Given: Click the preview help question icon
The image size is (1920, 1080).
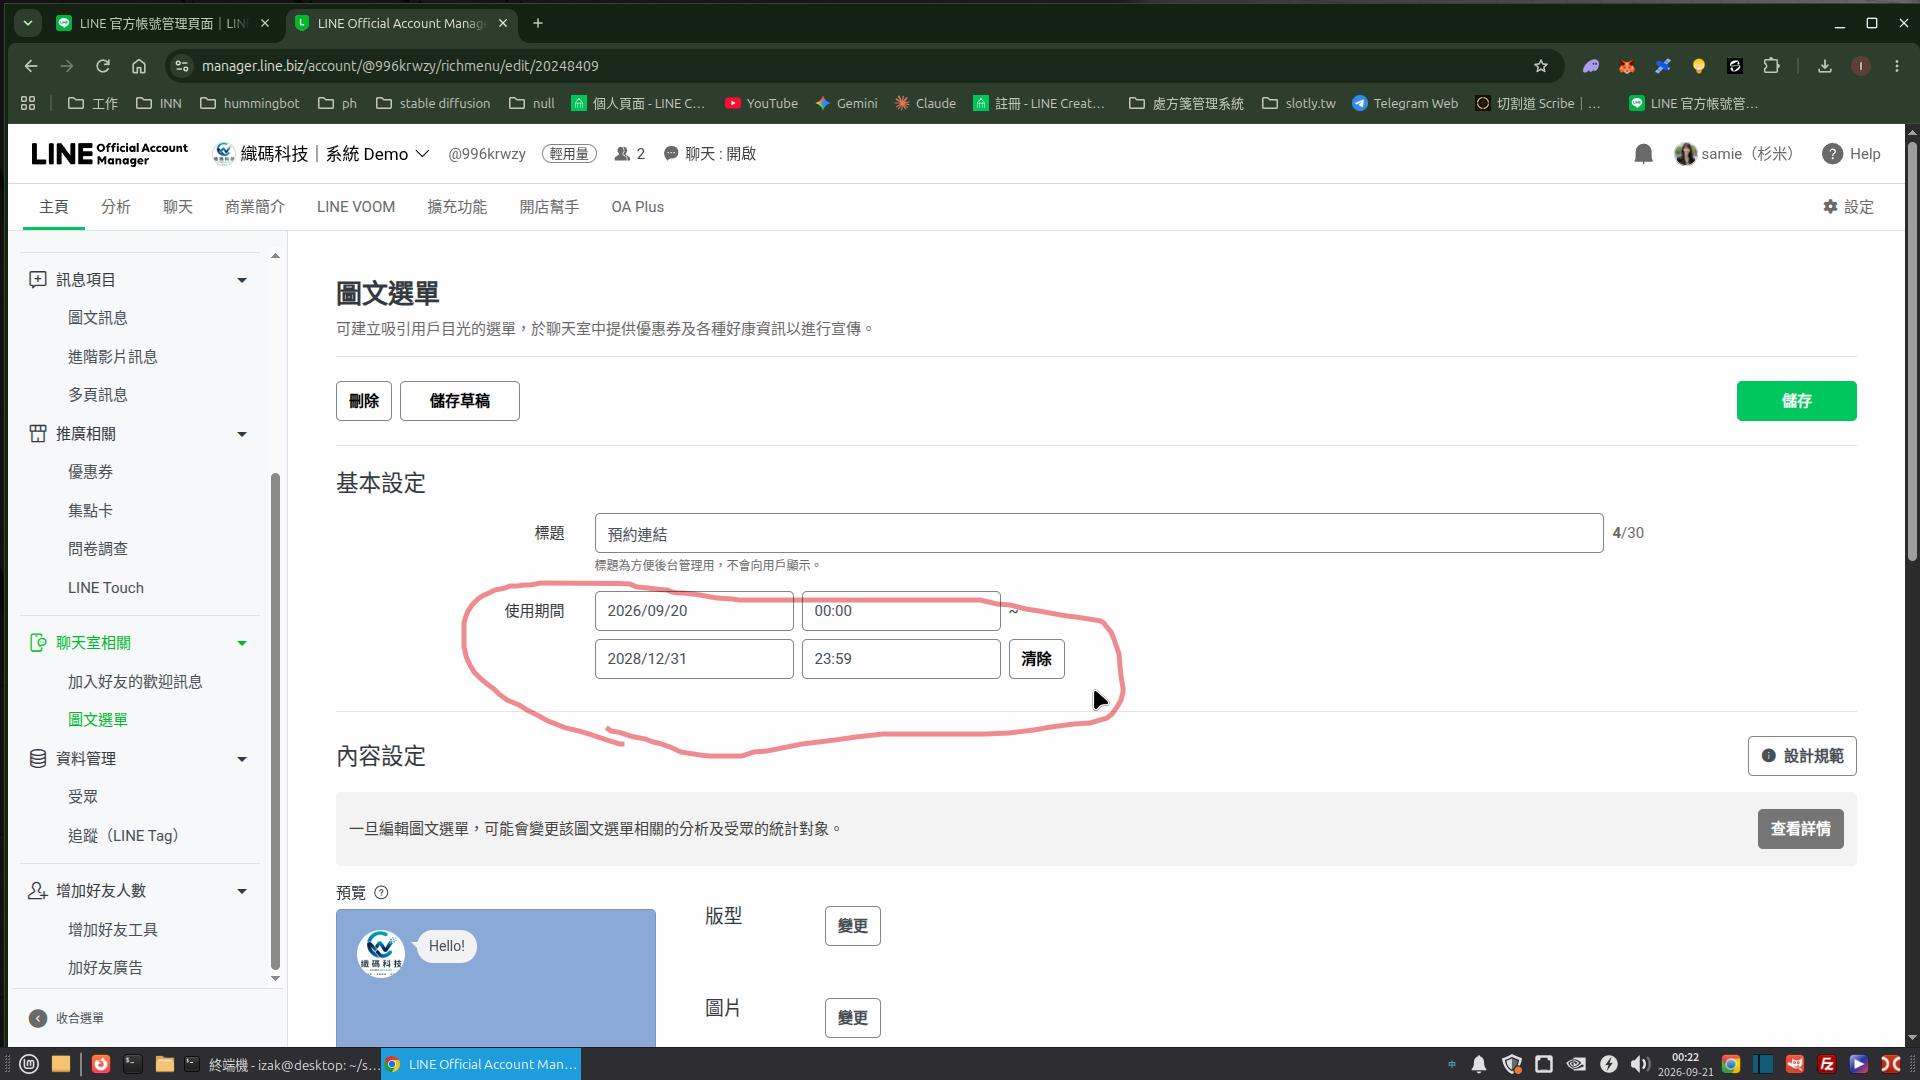Looking at the screenshot, I should 381,893.
